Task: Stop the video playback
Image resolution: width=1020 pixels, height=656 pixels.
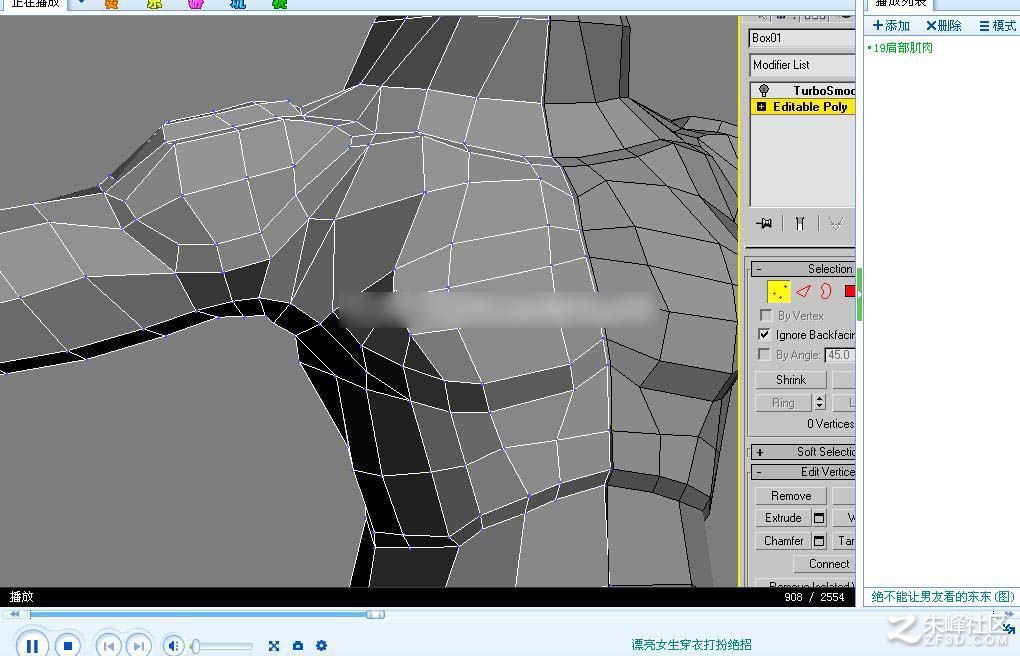Action: tap(68, 646)
